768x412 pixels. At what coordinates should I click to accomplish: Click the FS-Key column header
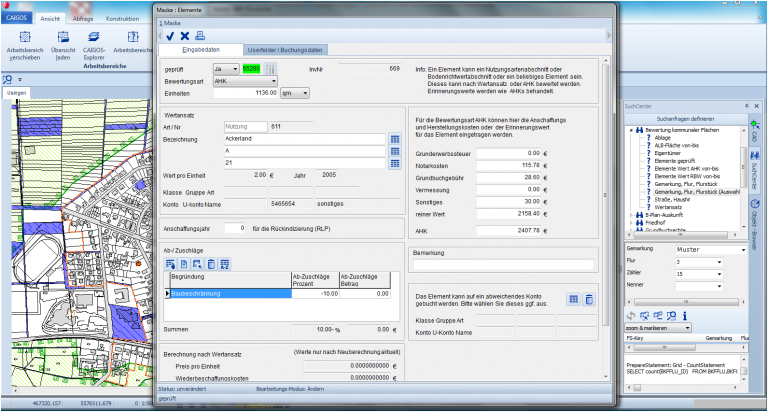tap(635, 338)
